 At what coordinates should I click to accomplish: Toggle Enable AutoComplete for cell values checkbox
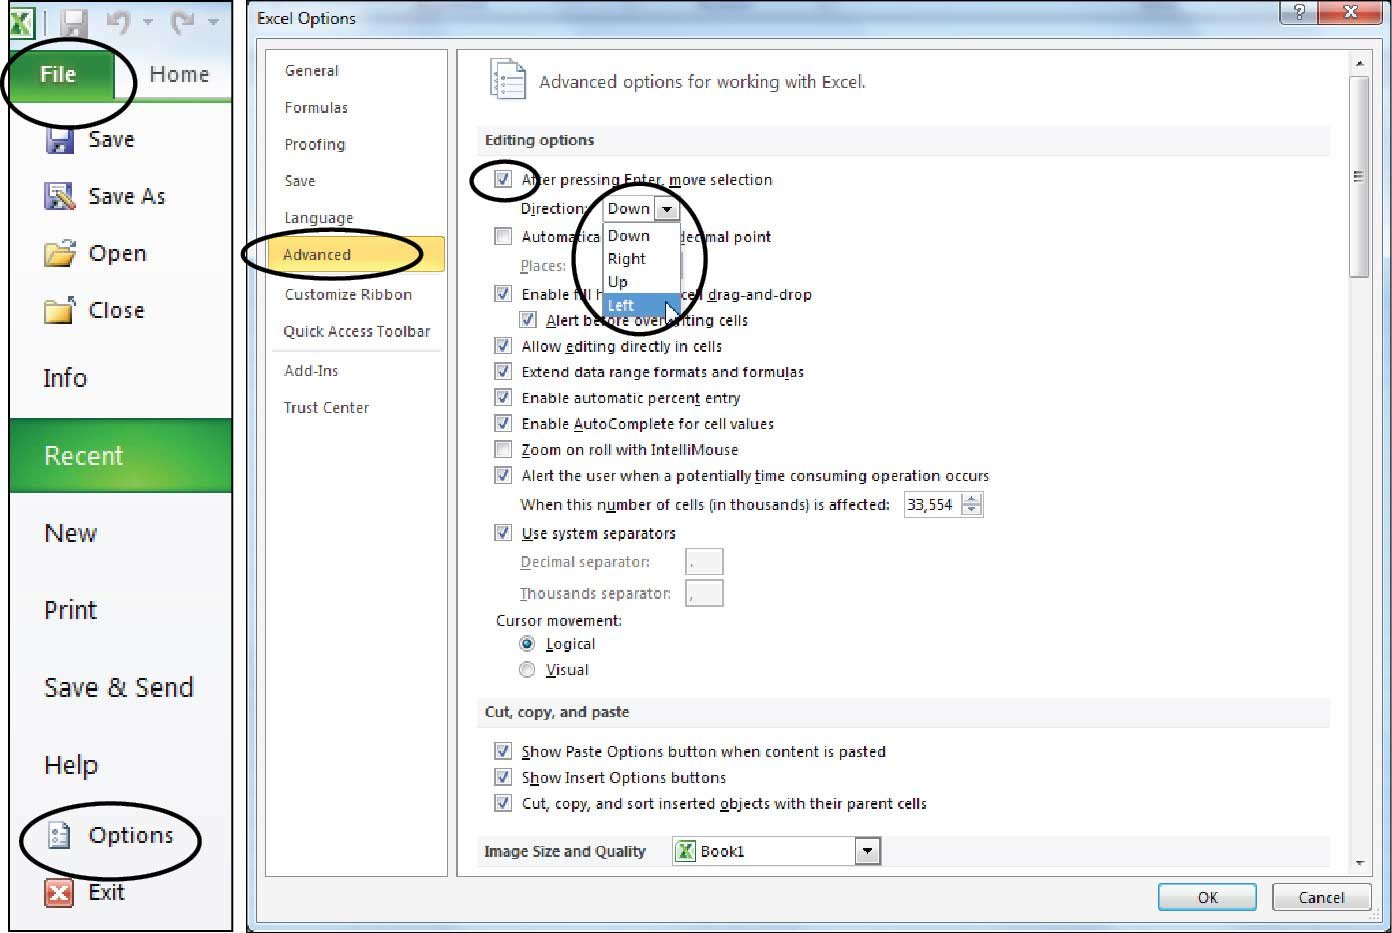(503, 424)
